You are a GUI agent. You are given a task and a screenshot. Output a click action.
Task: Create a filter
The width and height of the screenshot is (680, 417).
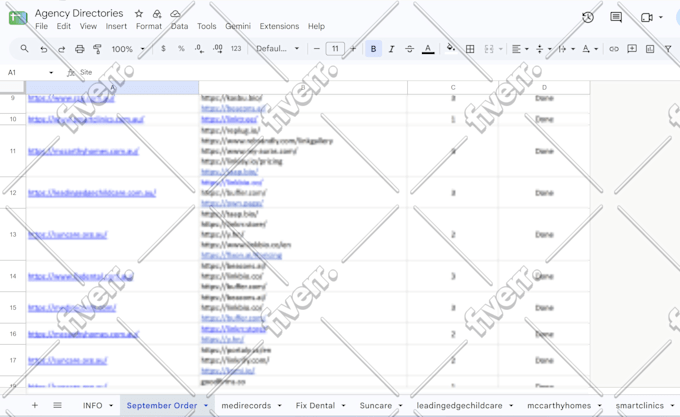coord(668,49)
